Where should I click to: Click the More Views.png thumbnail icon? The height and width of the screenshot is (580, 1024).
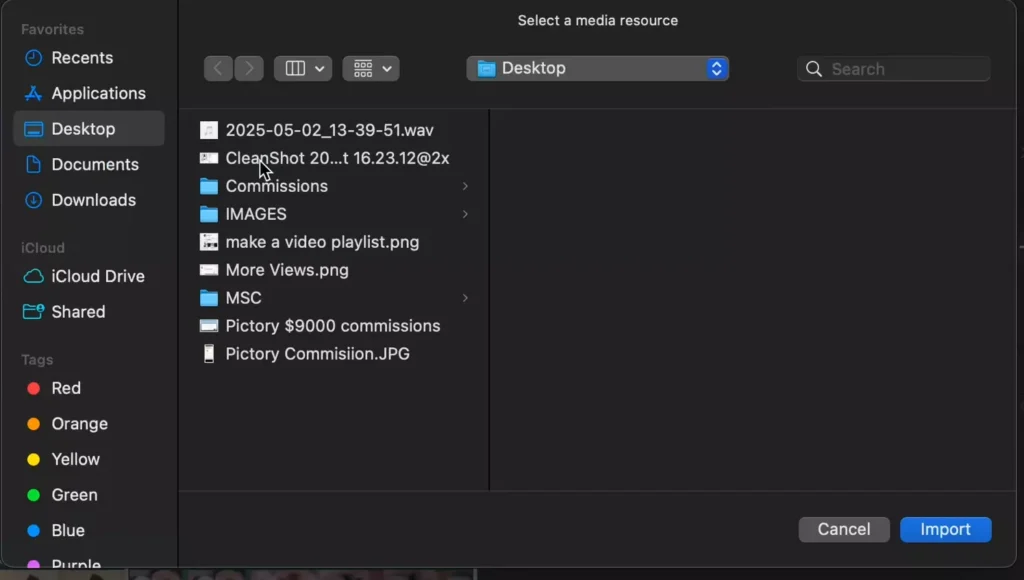coord(209,270)
